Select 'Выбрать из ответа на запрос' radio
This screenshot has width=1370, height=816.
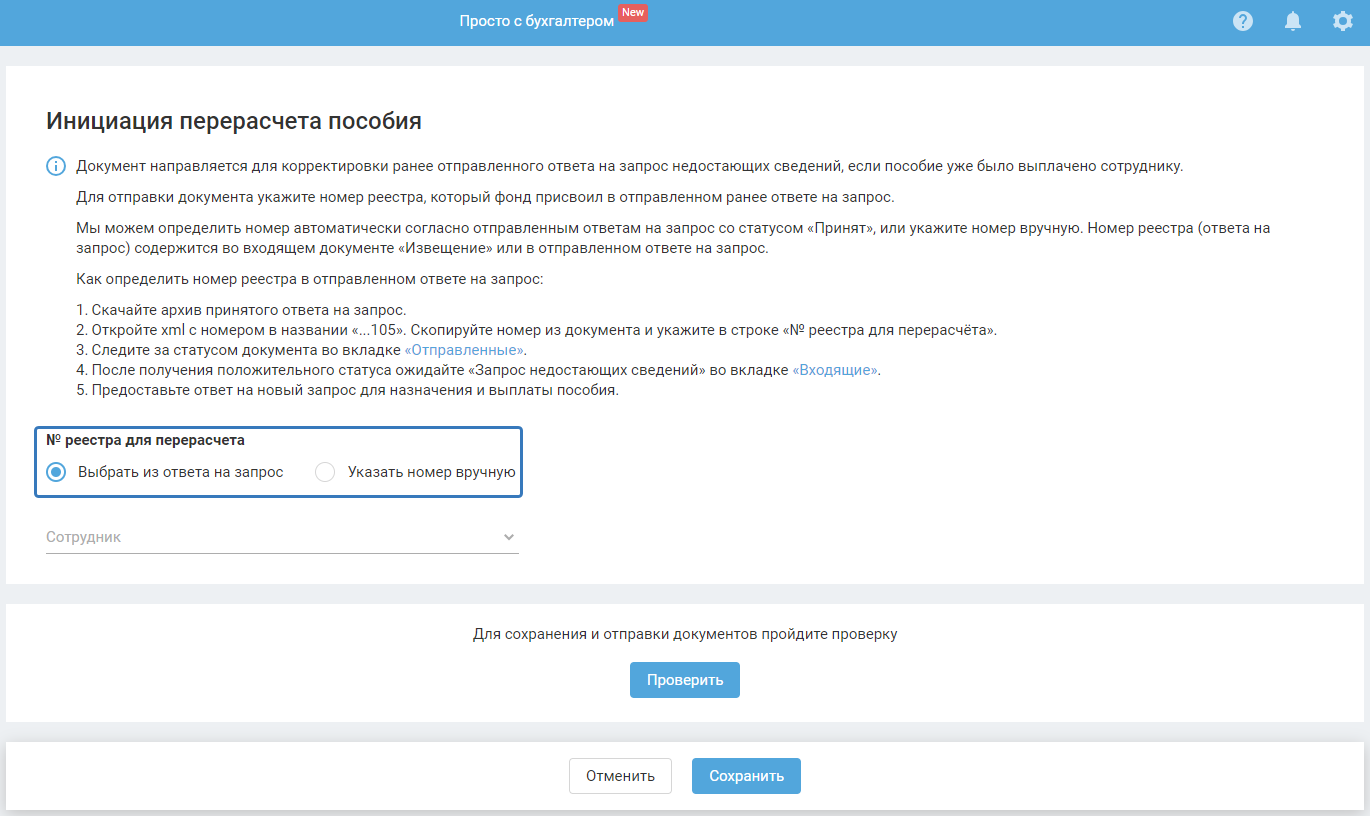tap(57, 472)
